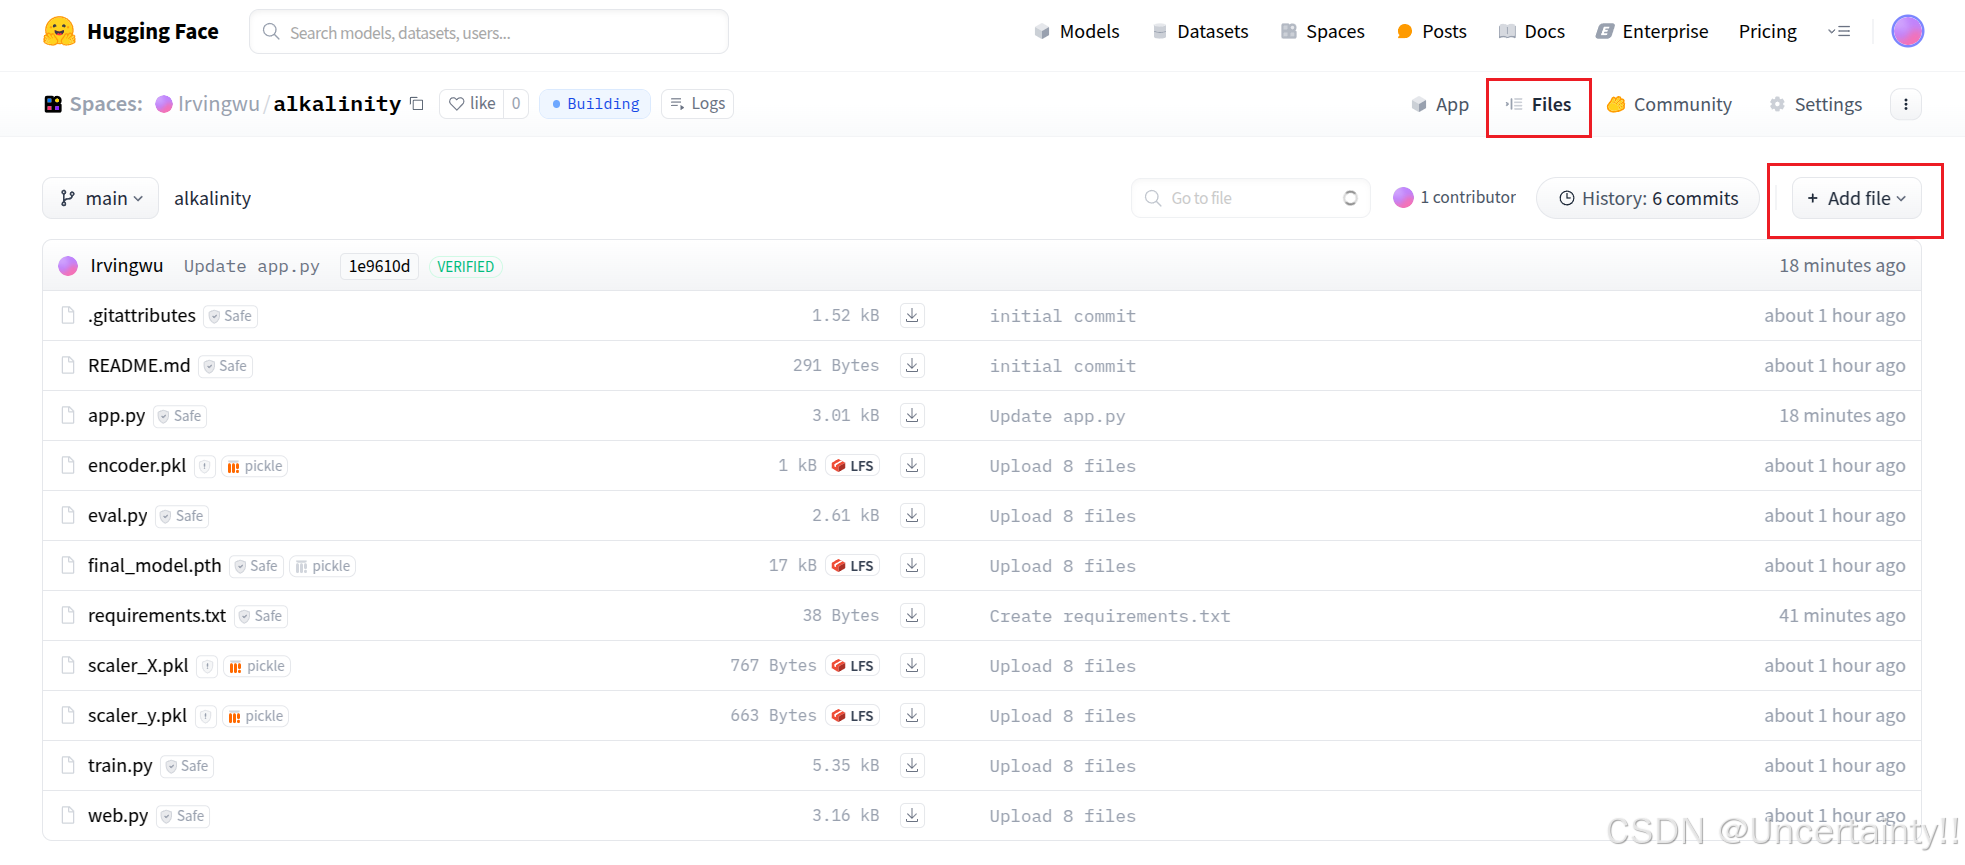Open the 'Create requirements.txt' commit
The image size is (1965, 865).
[x=1110, y=616]
